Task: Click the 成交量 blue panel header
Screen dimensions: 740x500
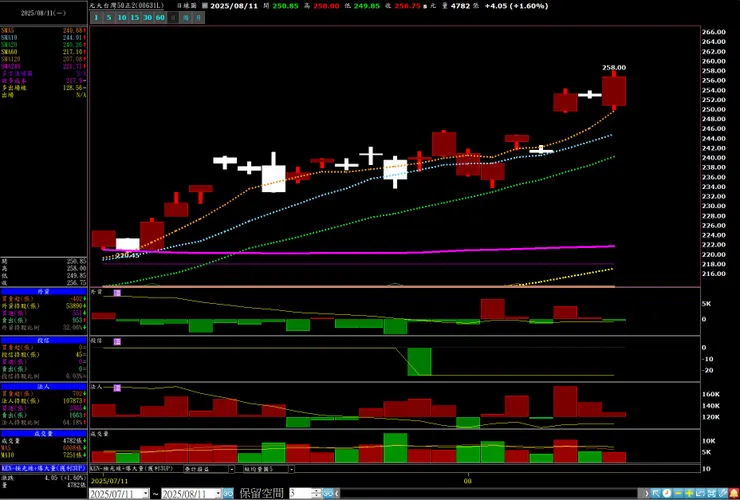Action: pos(43,433)
